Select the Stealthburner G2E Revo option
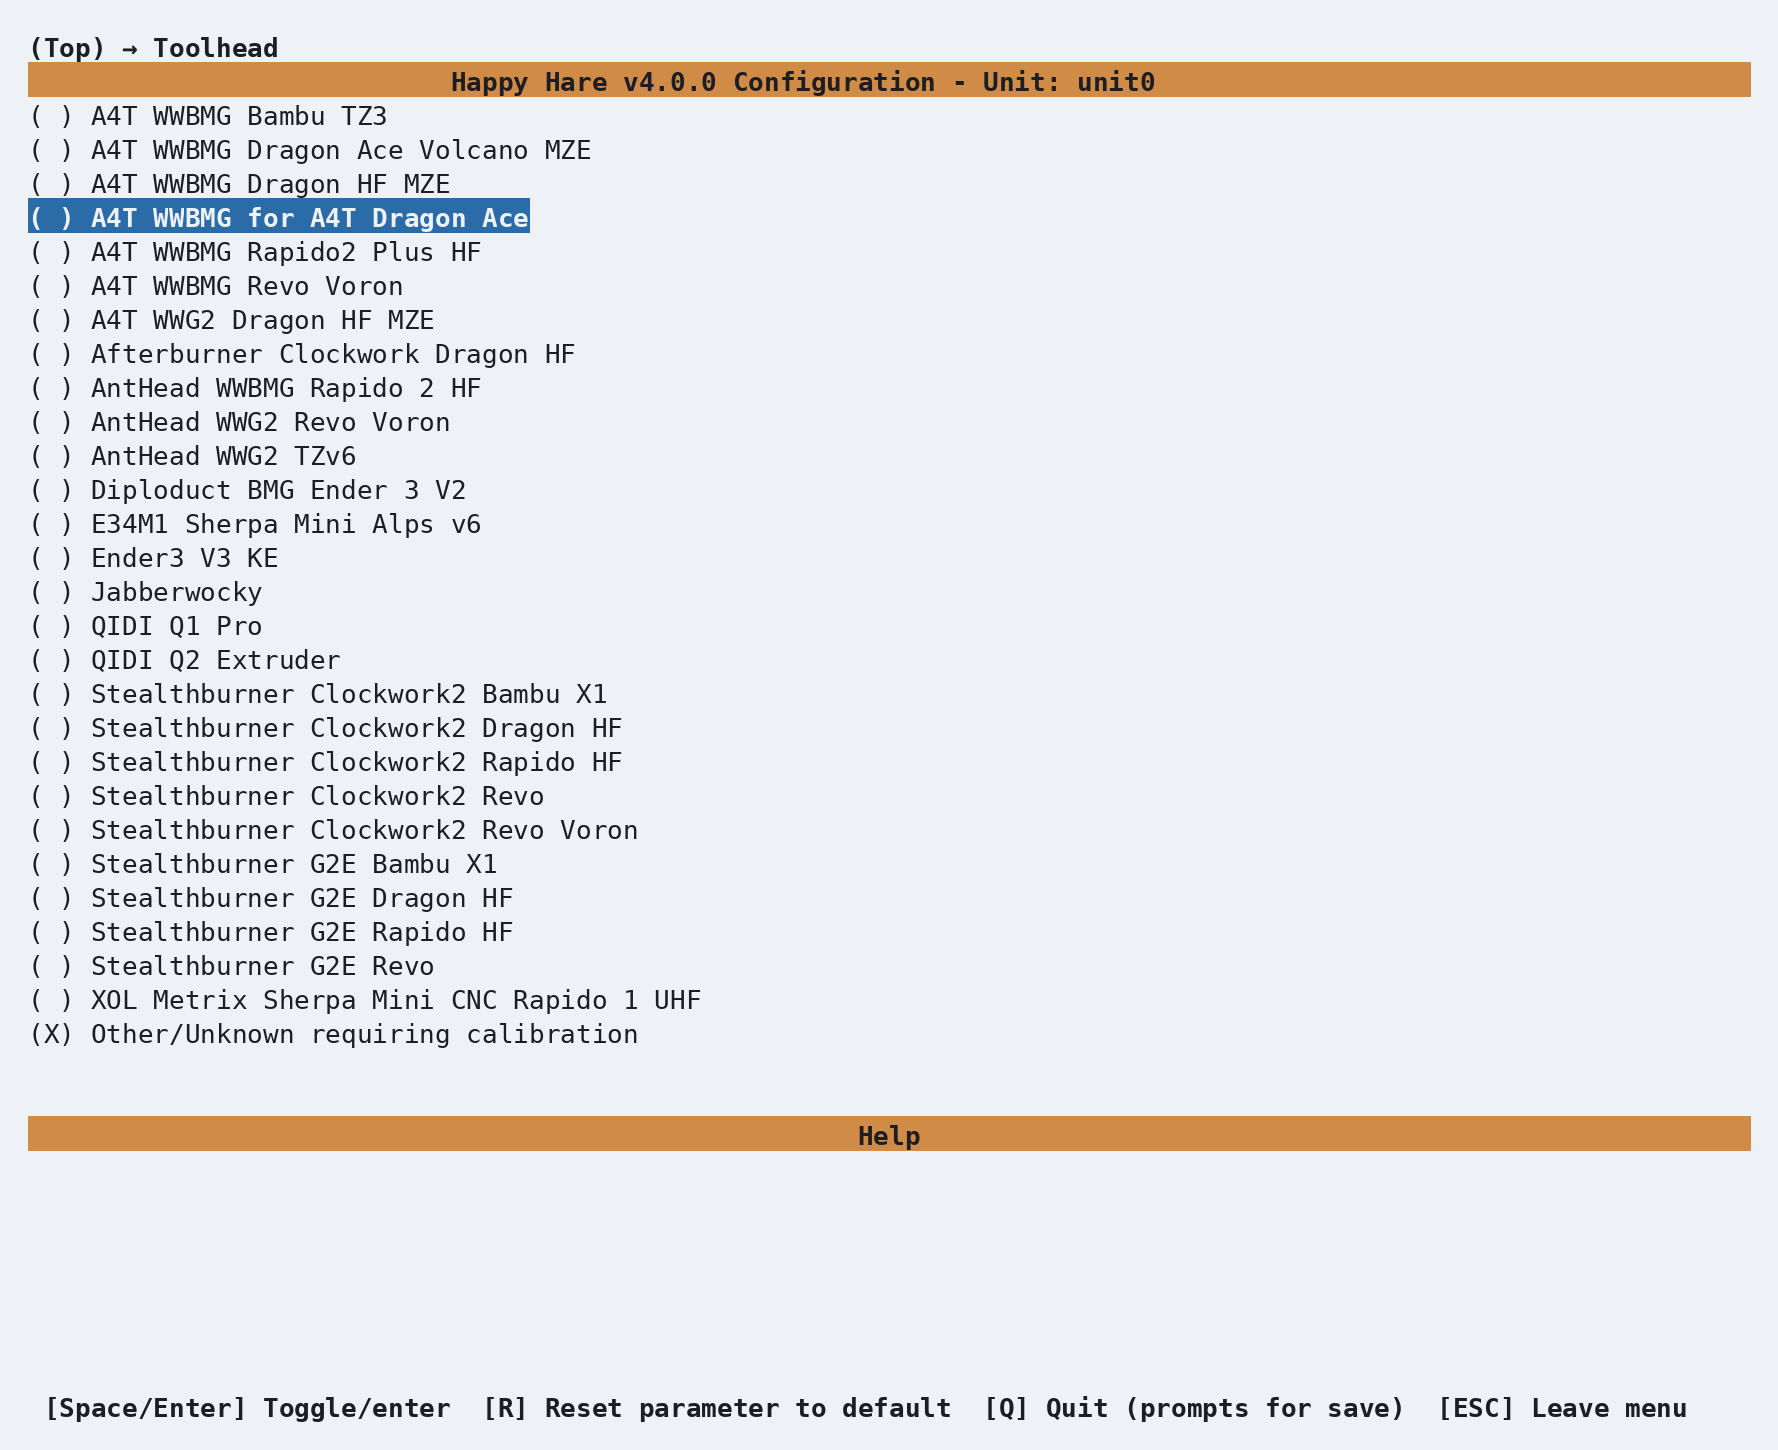This screenshot has width=1778, height=1450. (x=231, y=966)
